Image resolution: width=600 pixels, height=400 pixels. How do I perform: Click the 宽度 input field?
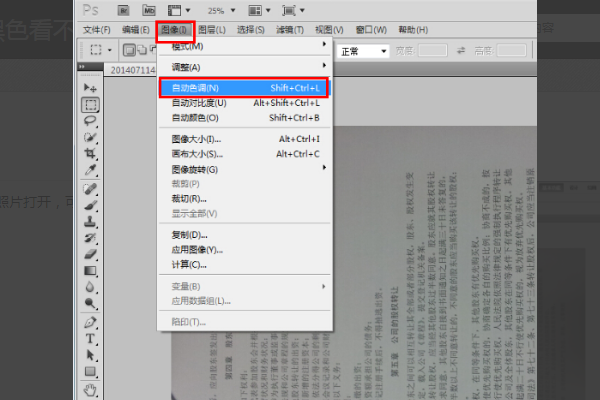coord(432,50)
